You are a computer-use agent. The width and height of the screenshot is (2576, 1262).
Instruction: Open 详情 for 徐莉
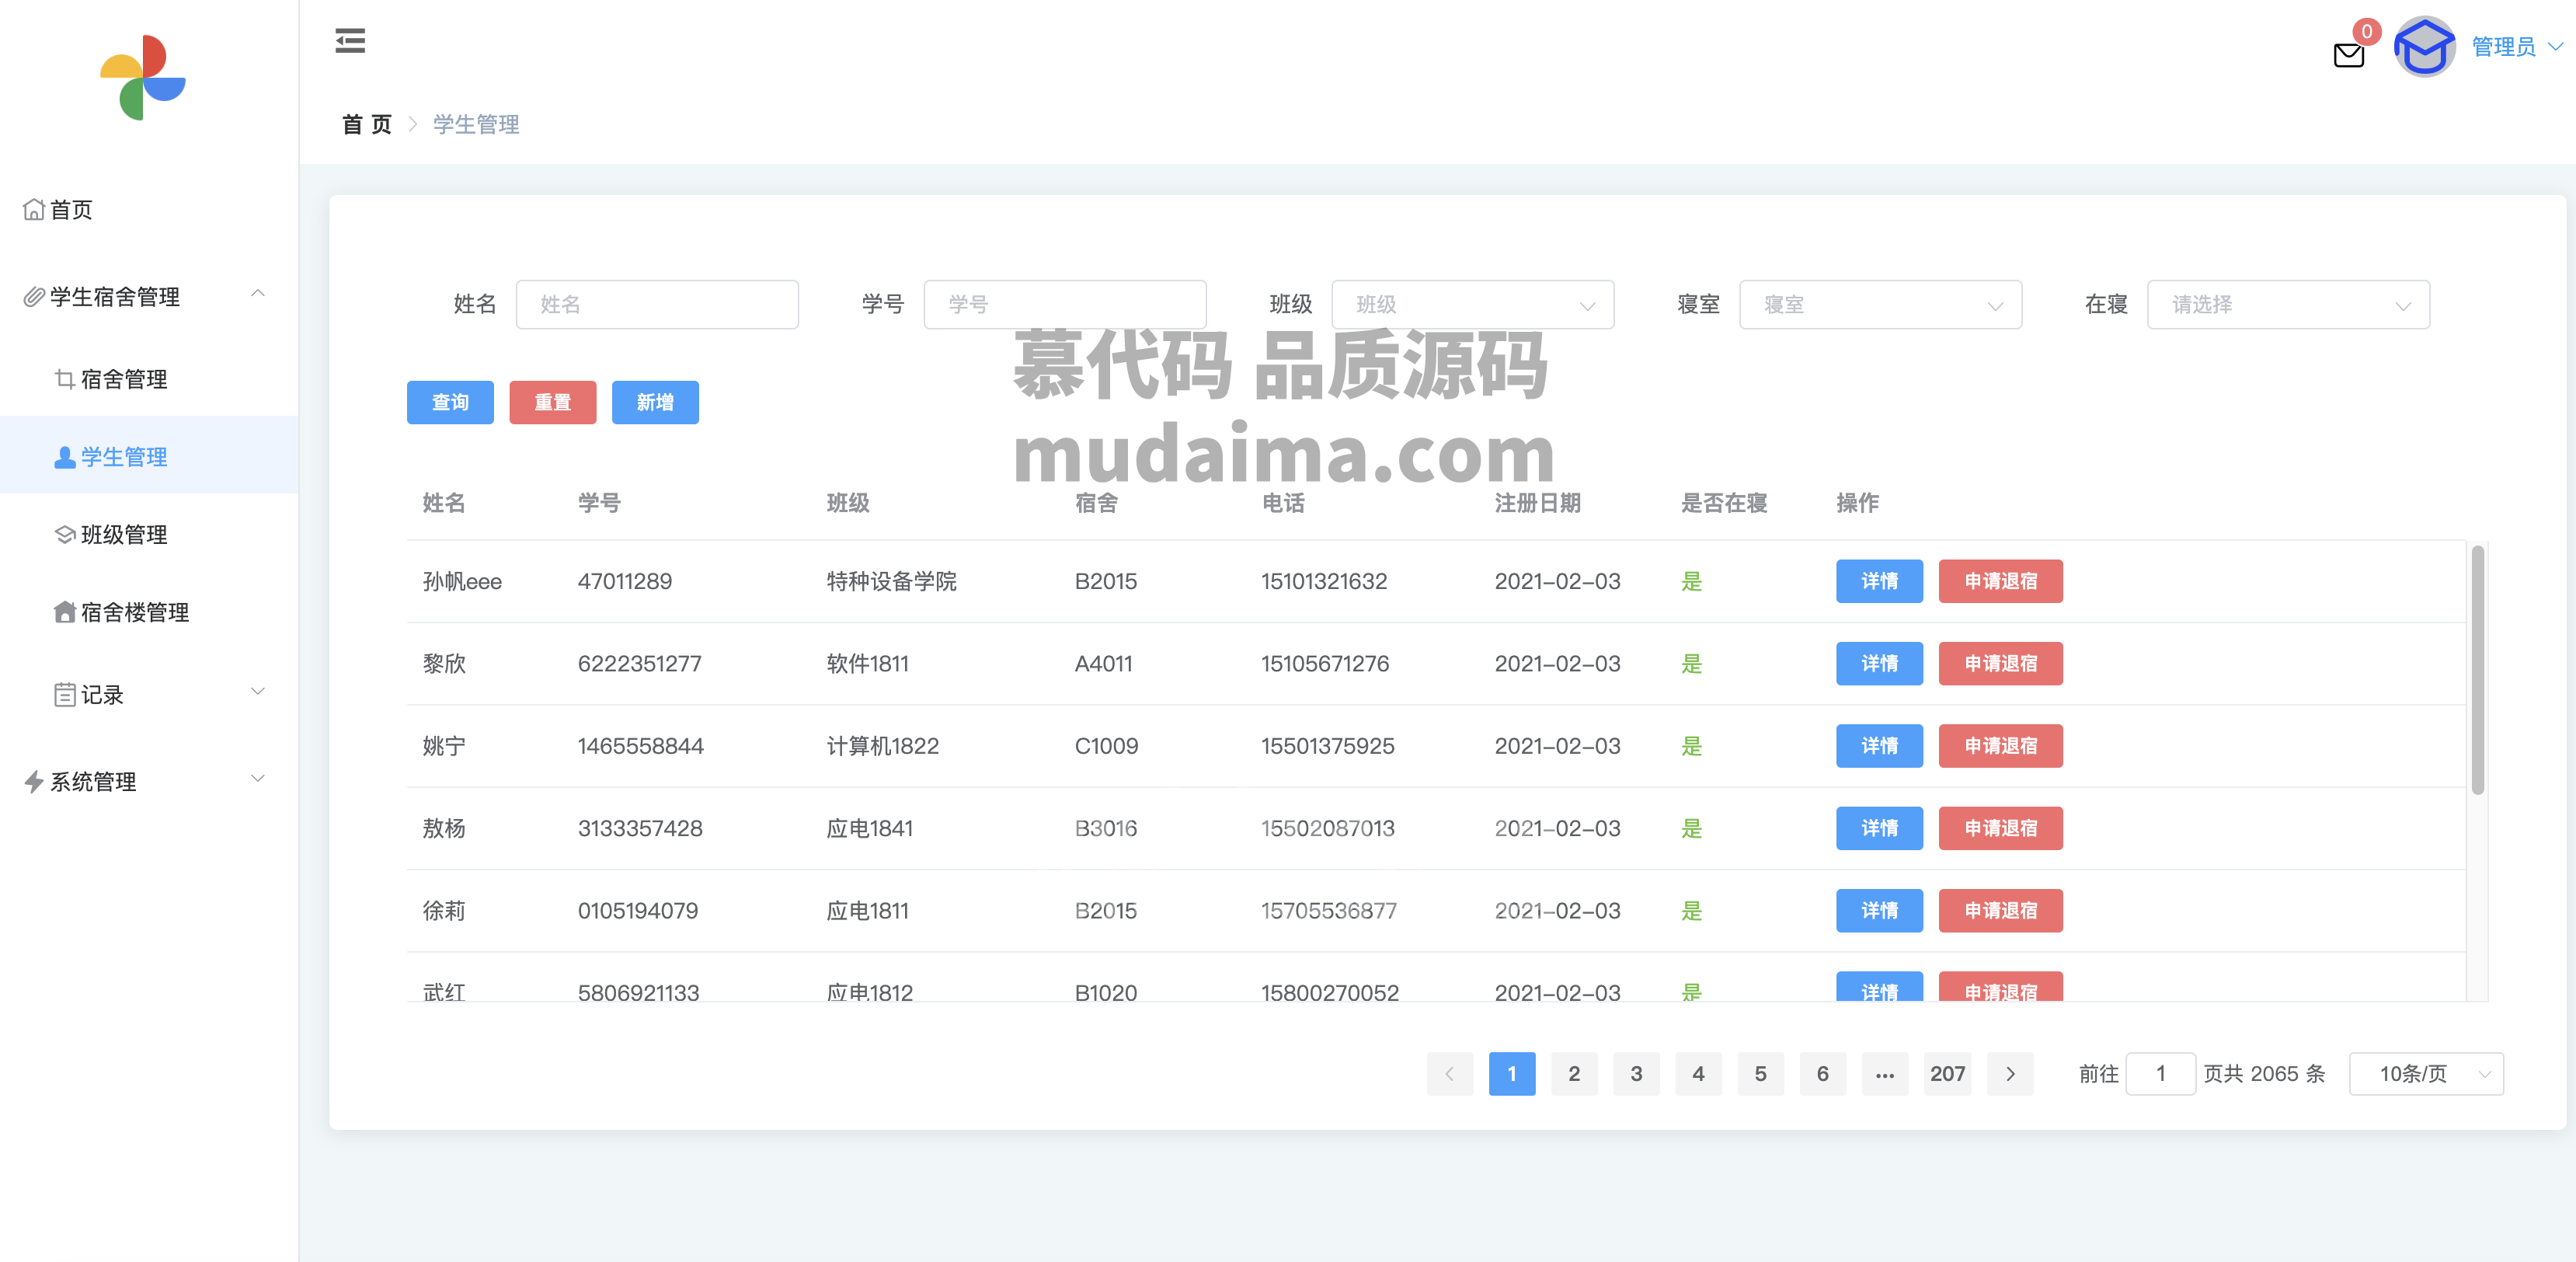coord(1879,911)
